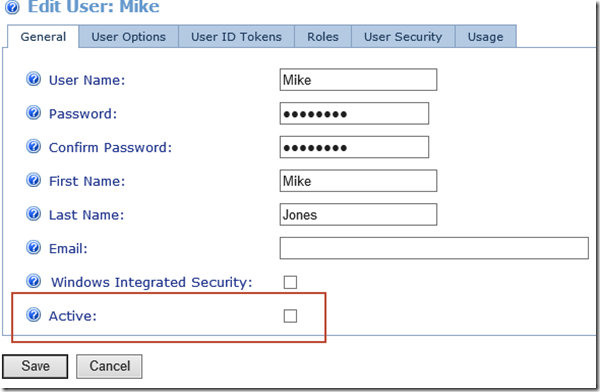Screen dimensions: 600x392
Task: Go to the Roles tab
Action: pos(323,37)
